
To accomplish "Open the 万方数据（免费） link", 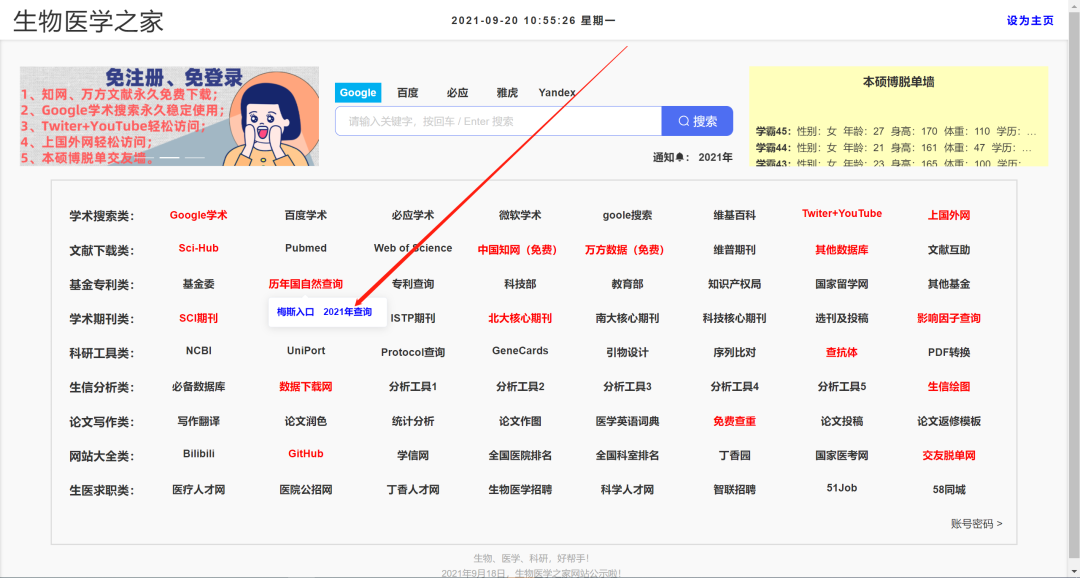I will click(627, 249).
